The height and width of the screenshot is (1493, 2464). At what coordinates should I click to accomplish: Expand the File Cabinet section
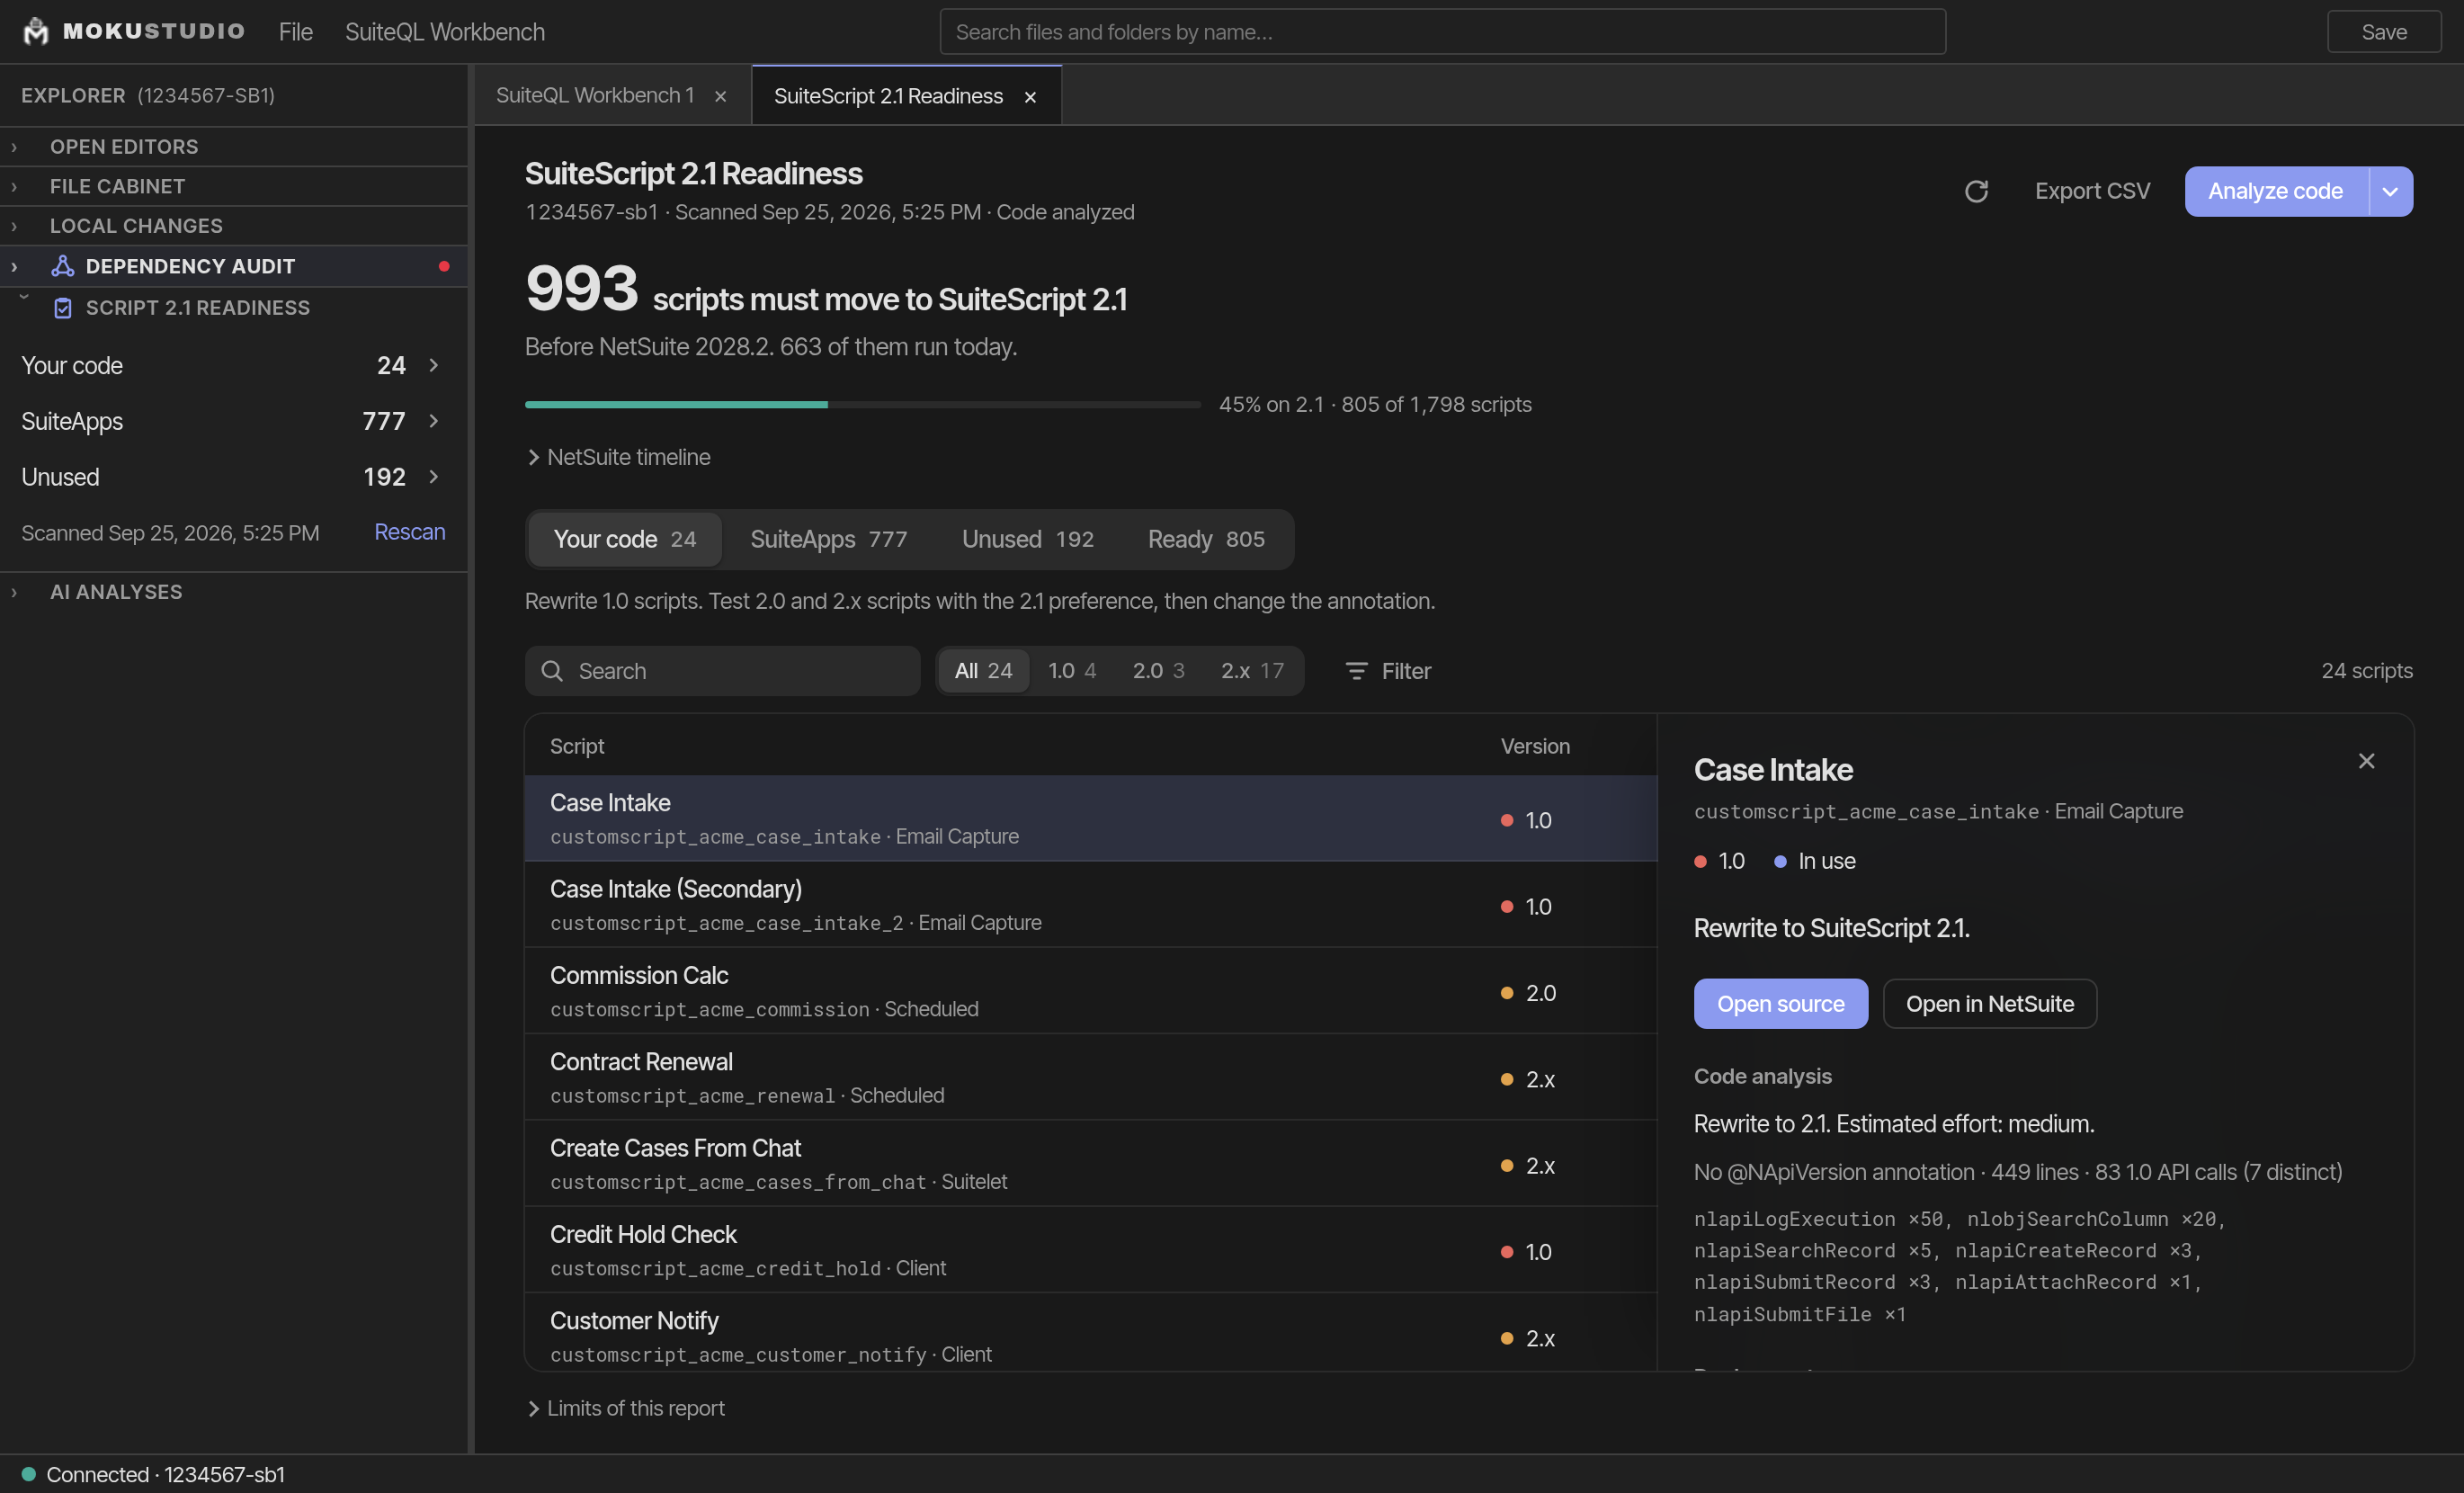click(234, 186)
